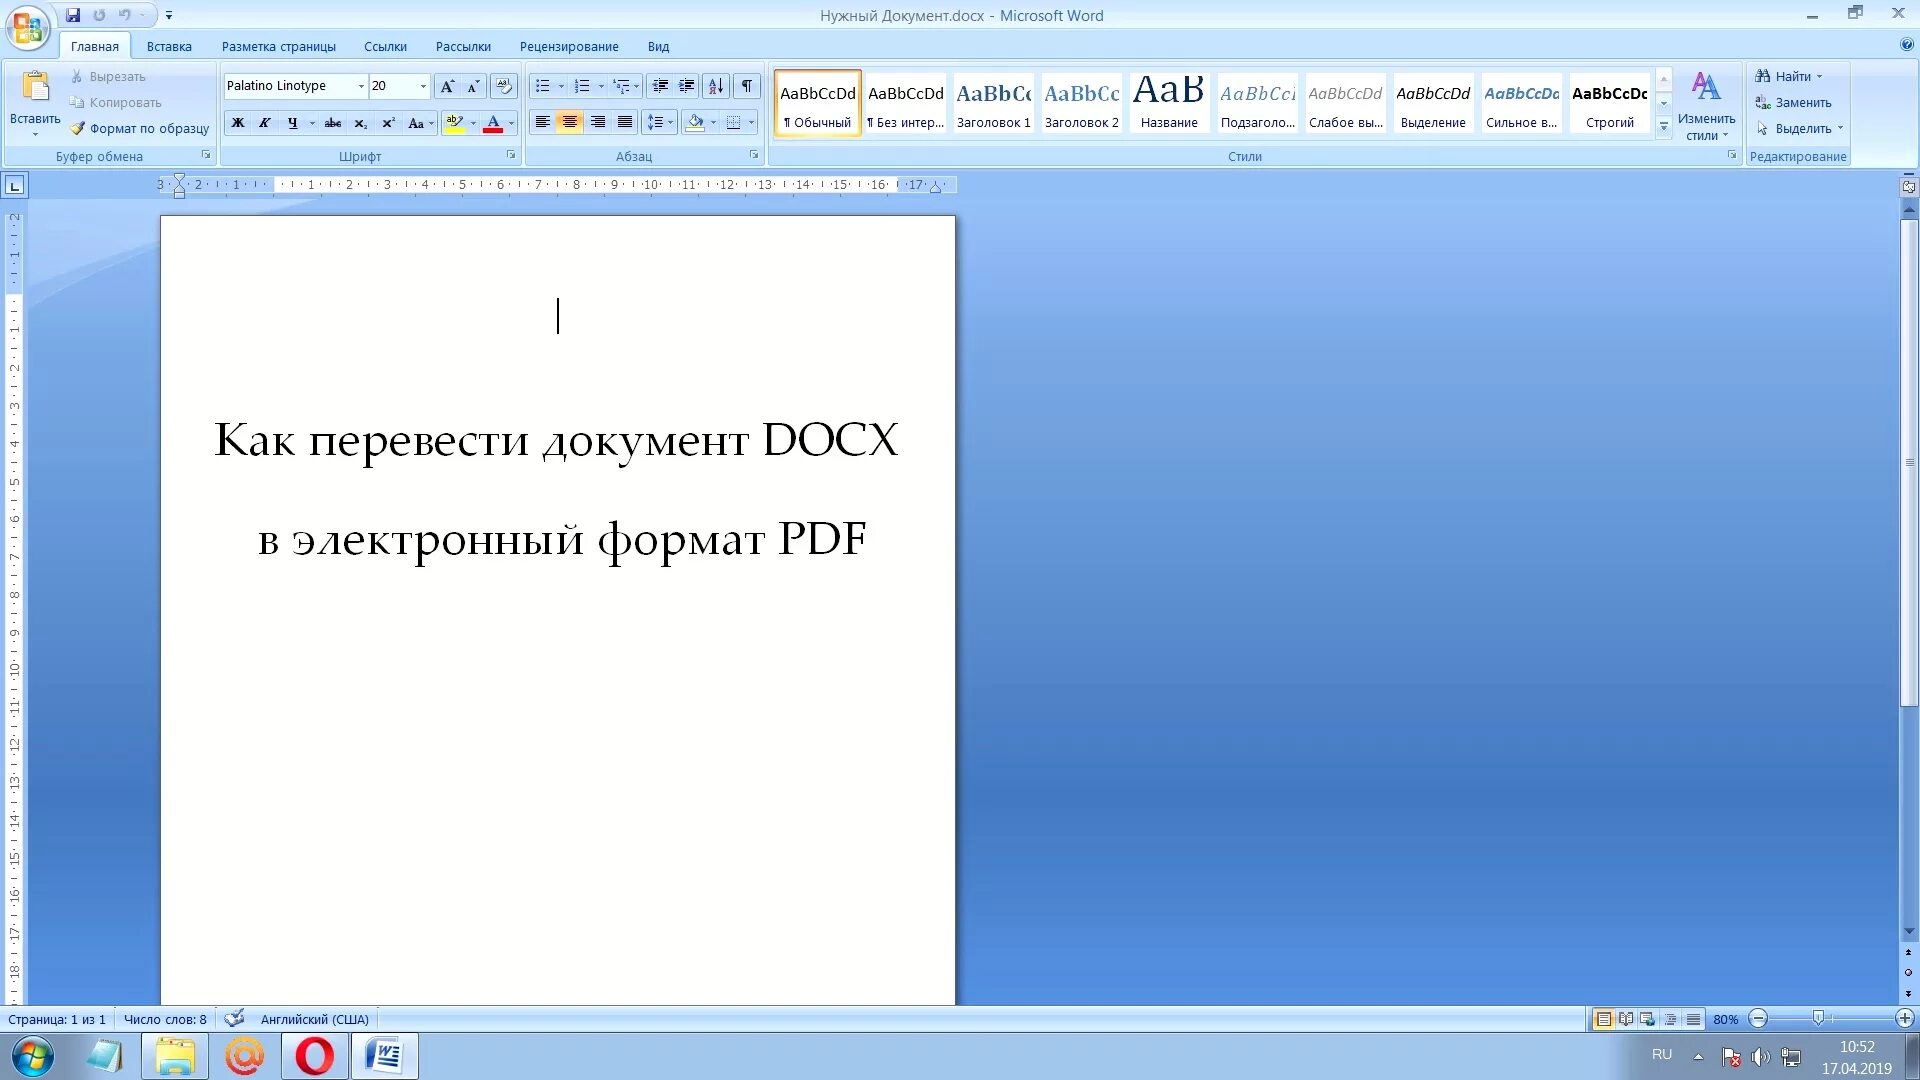Save document via quick access toolbar

pos(73,15)
